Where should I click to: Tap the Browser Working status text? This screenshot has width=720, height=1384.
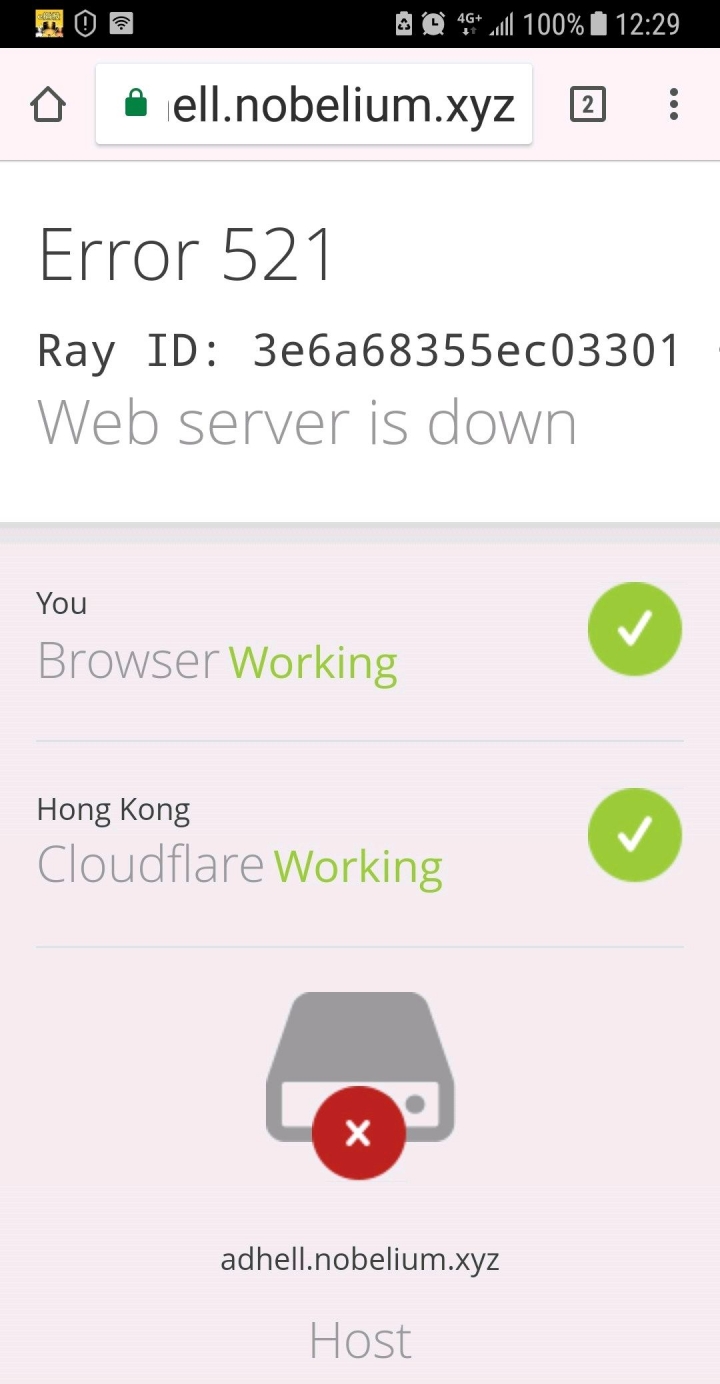(217, 662)
